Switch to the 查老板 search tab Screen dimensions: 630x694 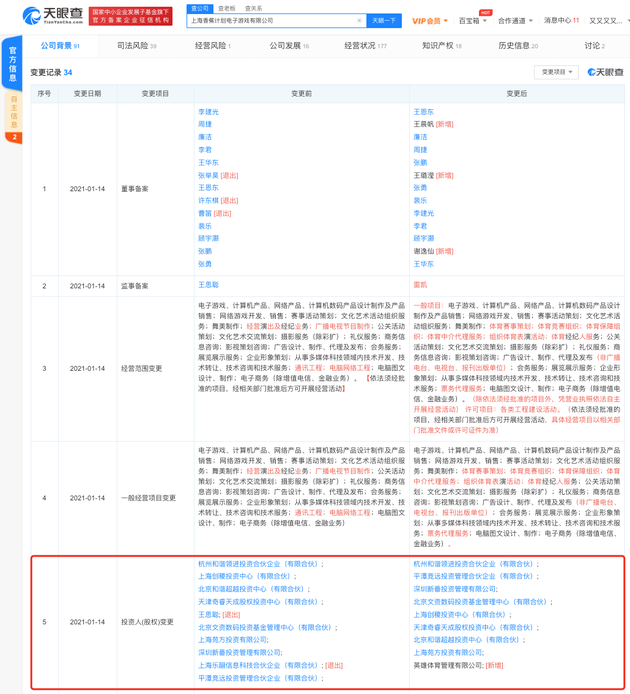pyautogui.click(x=227, y=8)
